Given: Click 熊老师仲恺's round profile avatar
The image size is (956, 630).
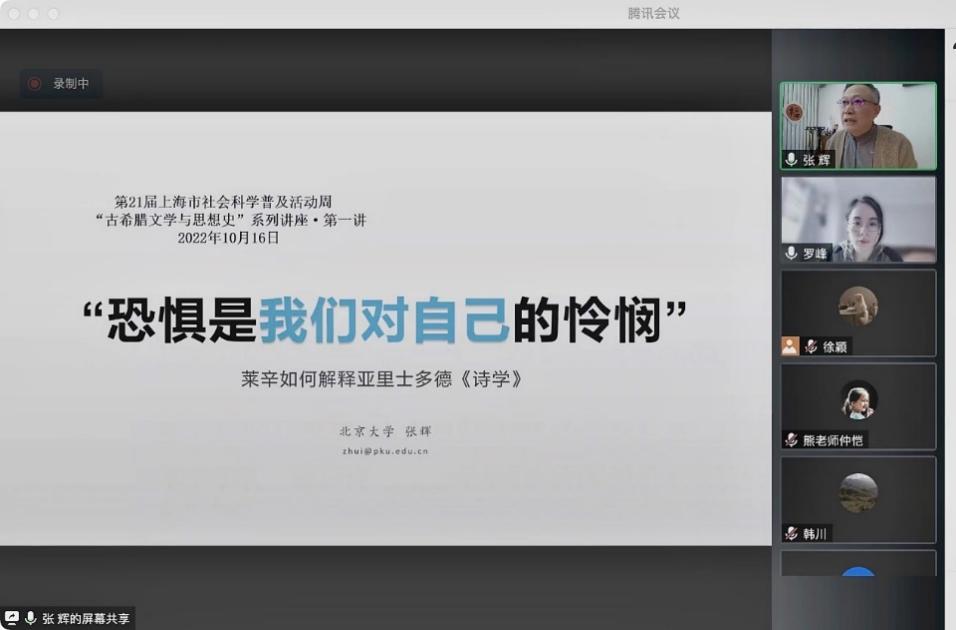Looking at the screenshot, I should (x=858, y=400).
